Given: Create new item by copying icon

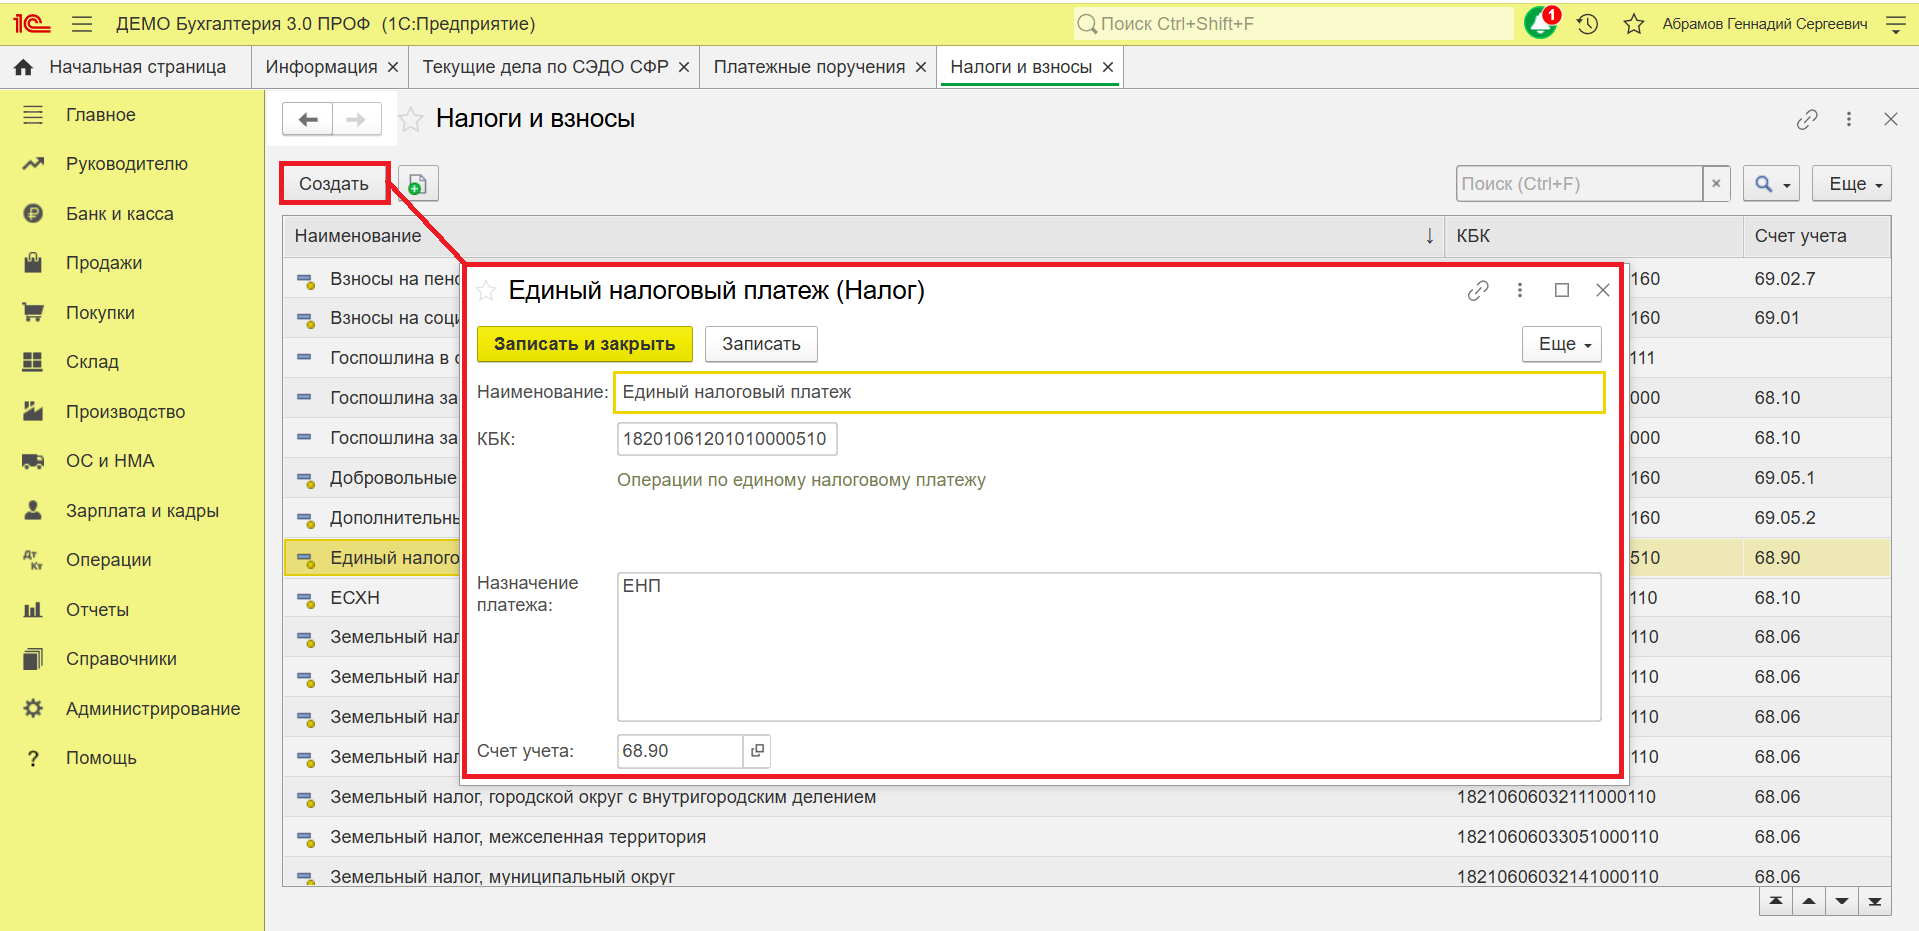Looking at the screenshot, I should 418,184.
